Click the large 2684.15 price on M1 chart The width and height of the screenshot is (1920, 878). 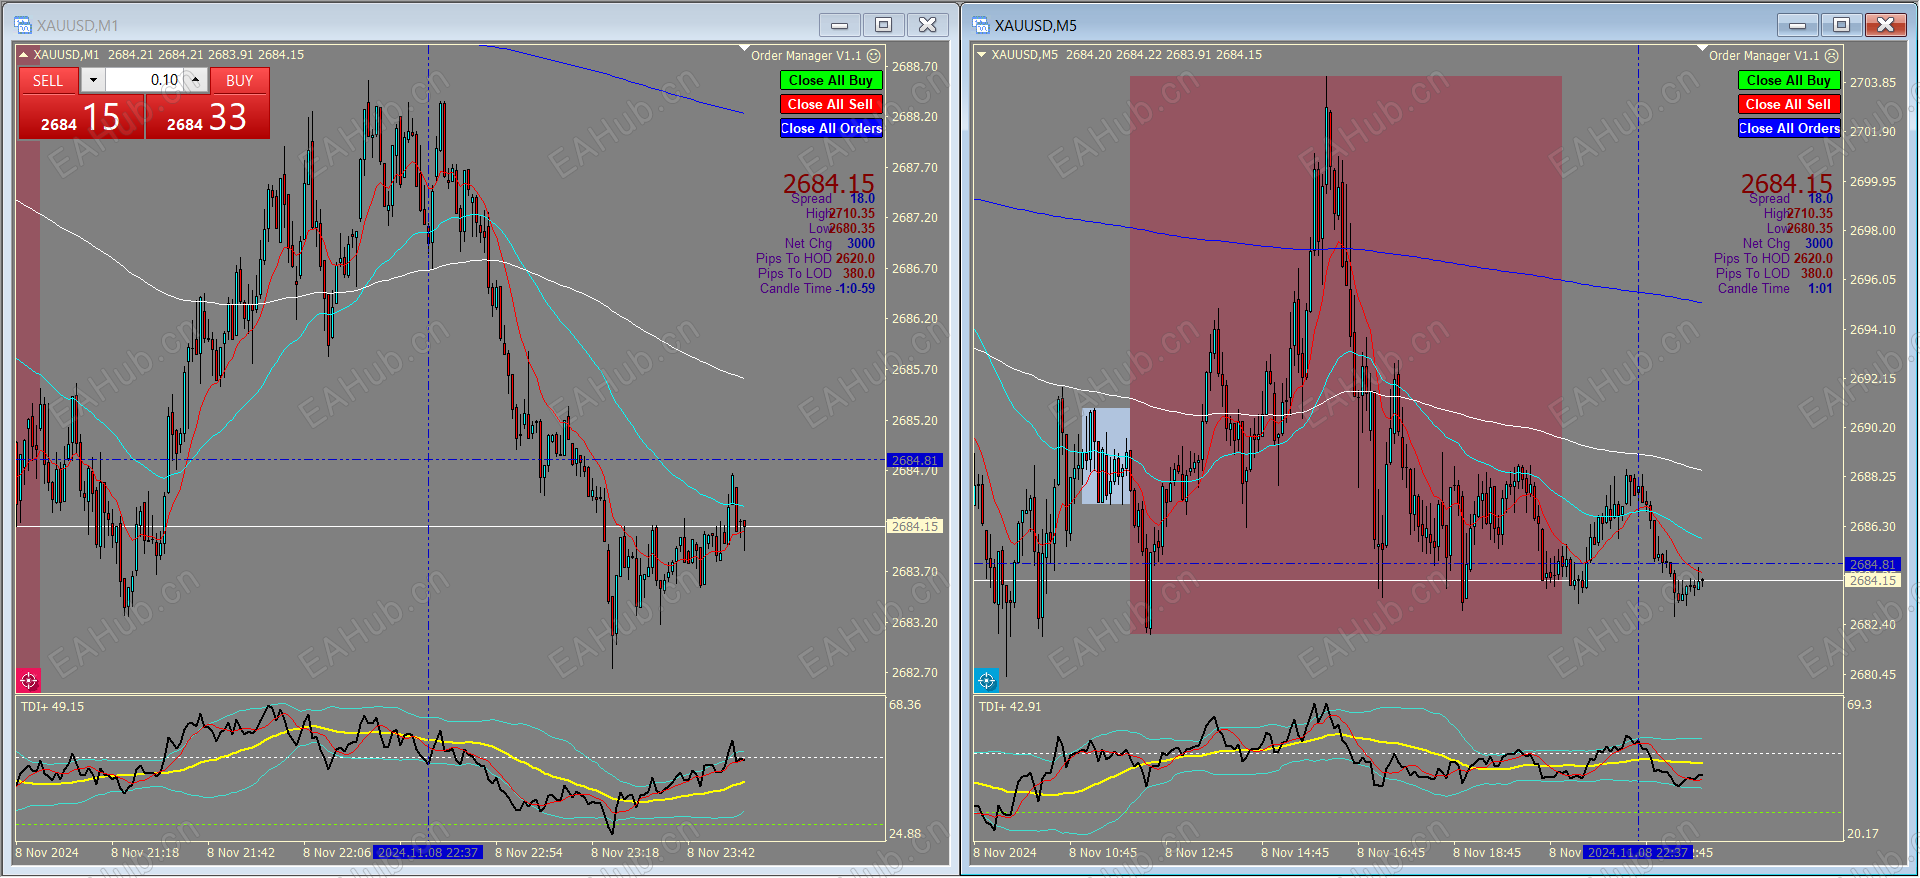(x=828, y=184)
